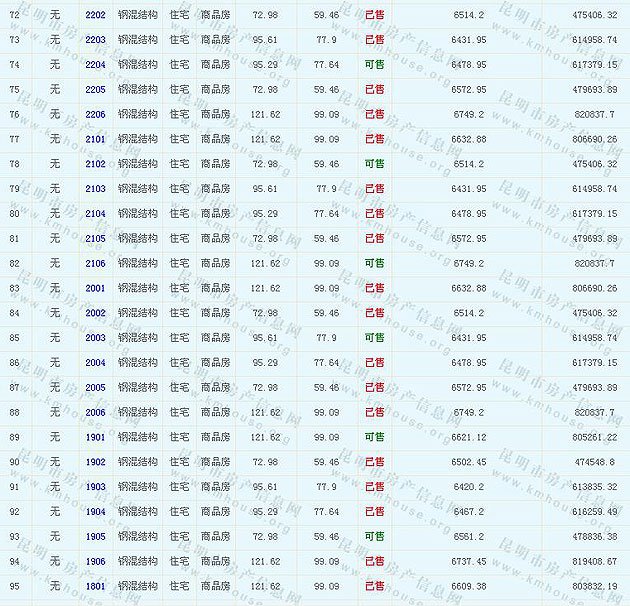Click room 1905 link
This screenshot has width=630, height=606.
(x=95, y=536)
